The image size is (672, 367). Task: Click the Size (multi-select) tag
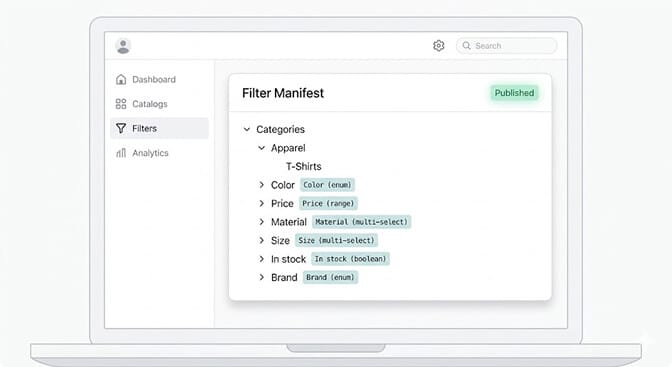click(336, 240)
